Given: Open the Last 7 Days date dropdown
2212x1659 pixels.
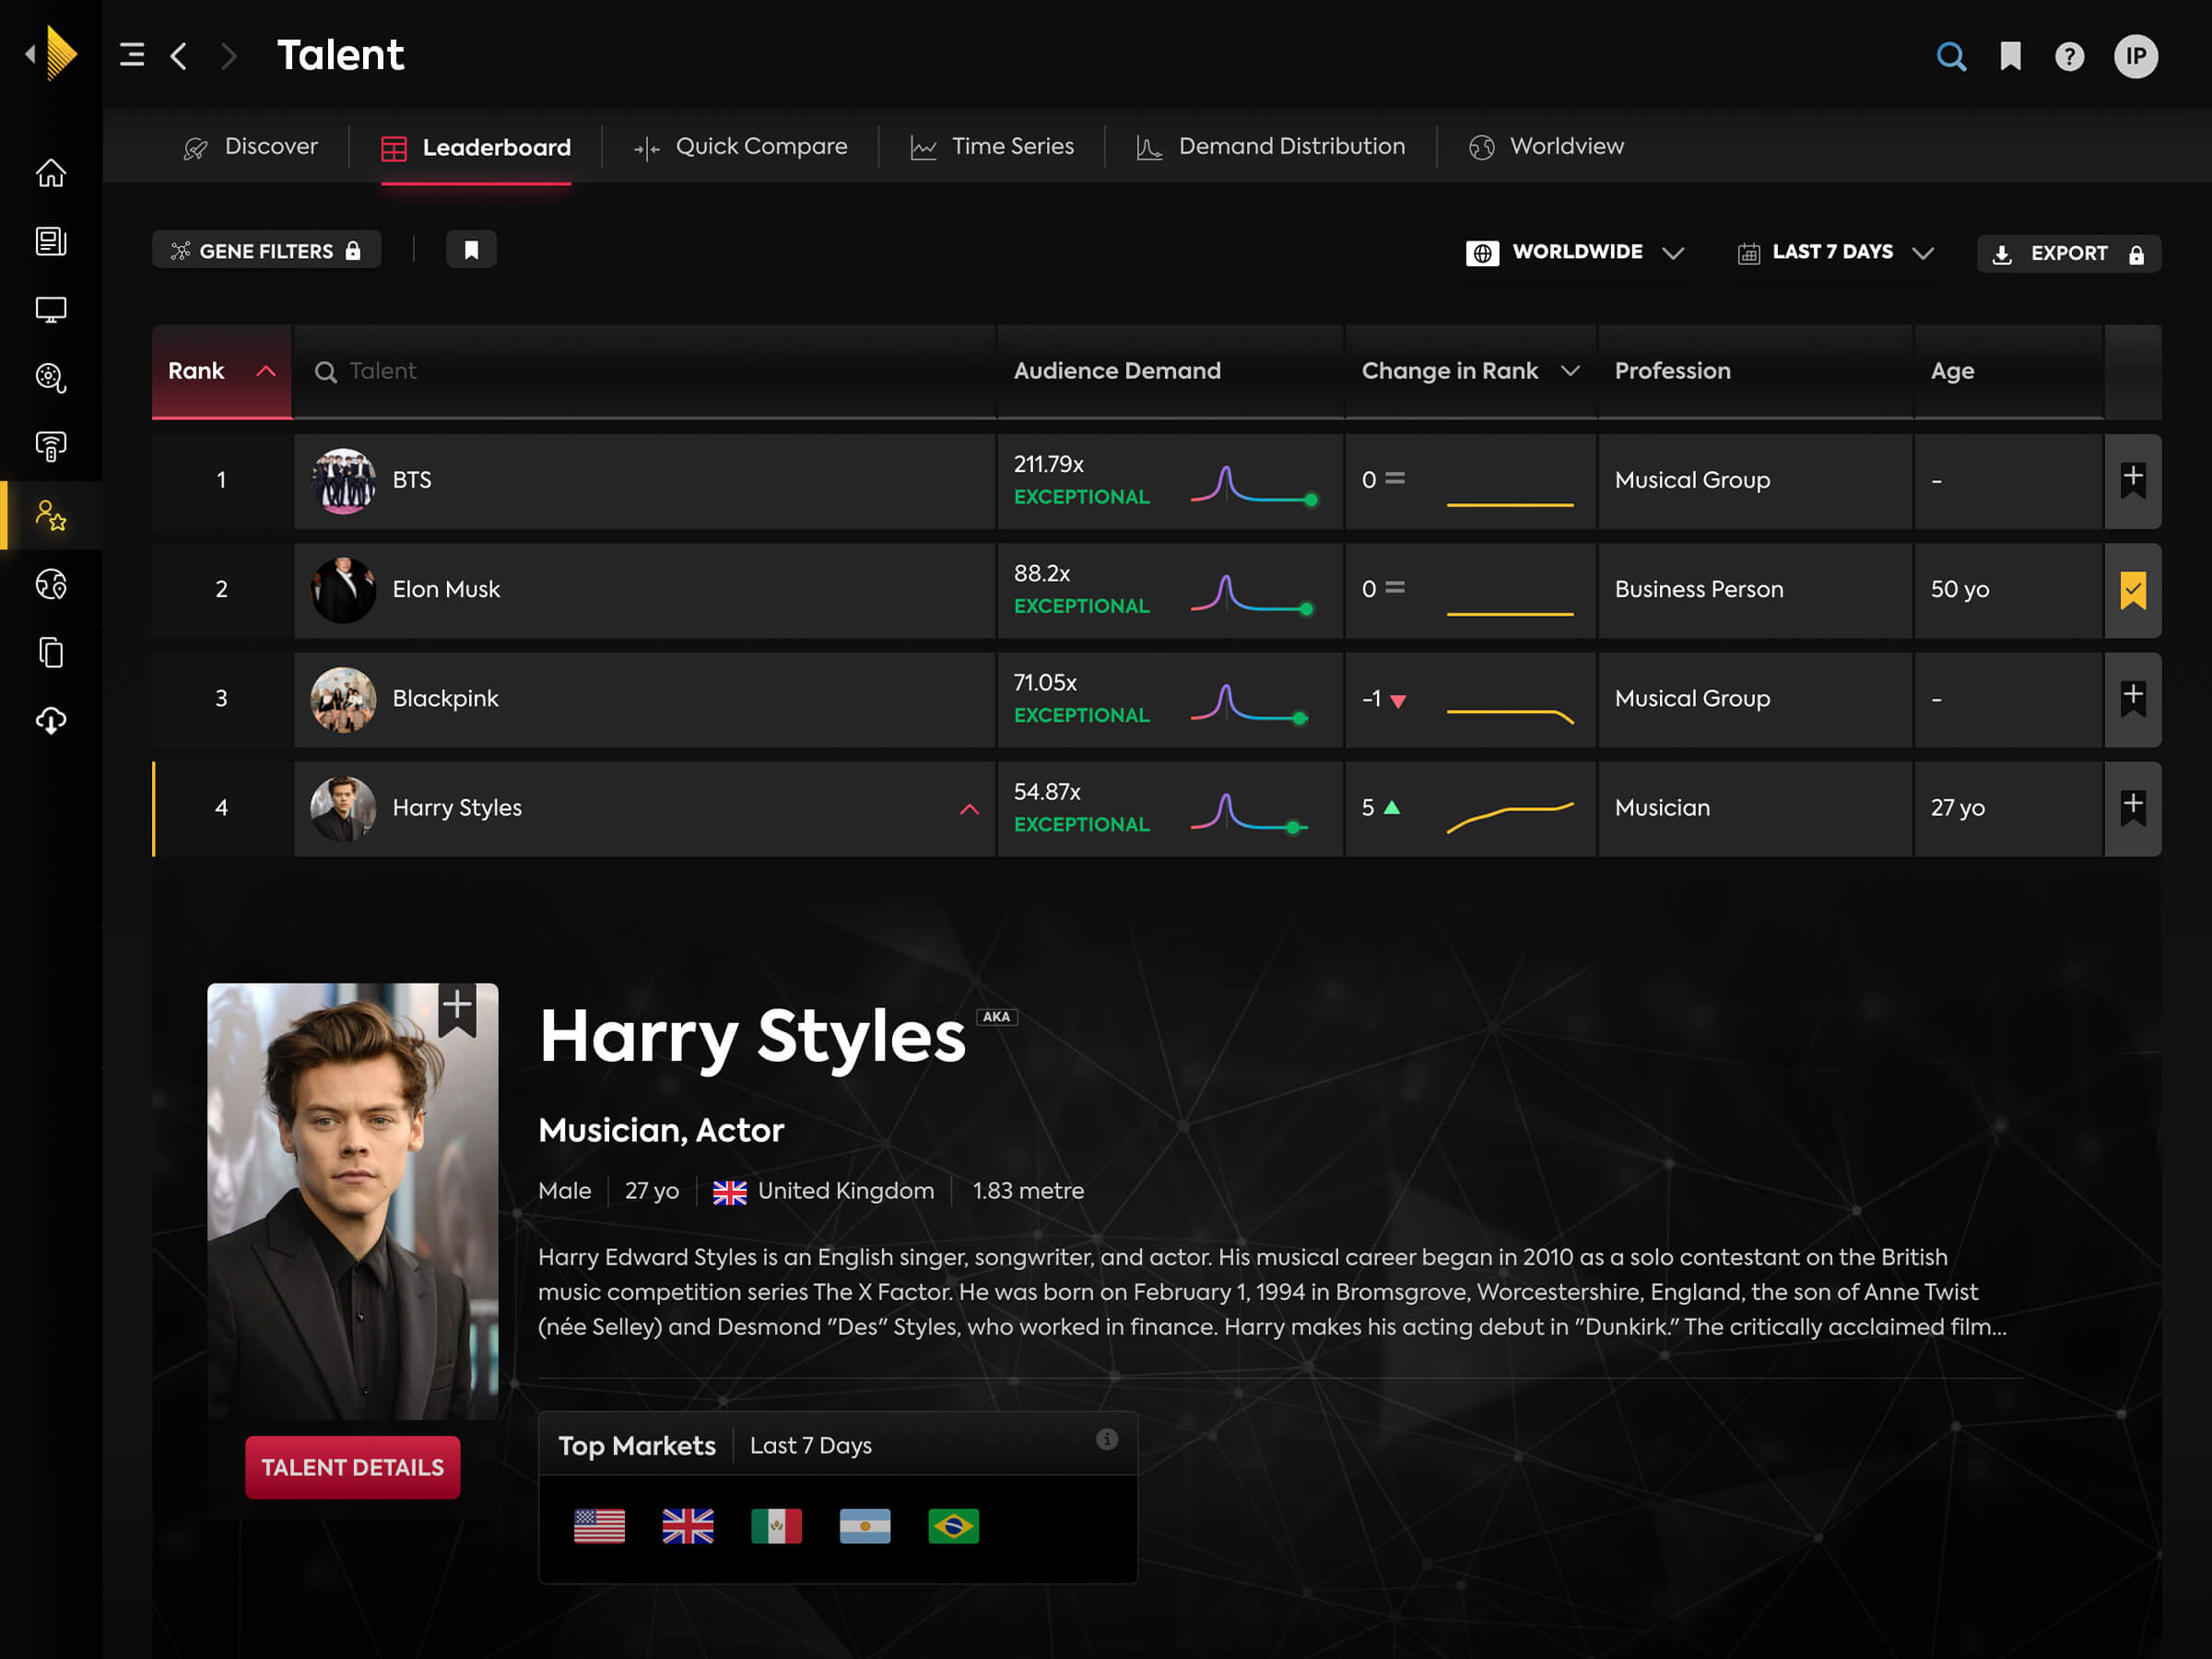Looking at the screenshot, I should tap(1835, 252).
